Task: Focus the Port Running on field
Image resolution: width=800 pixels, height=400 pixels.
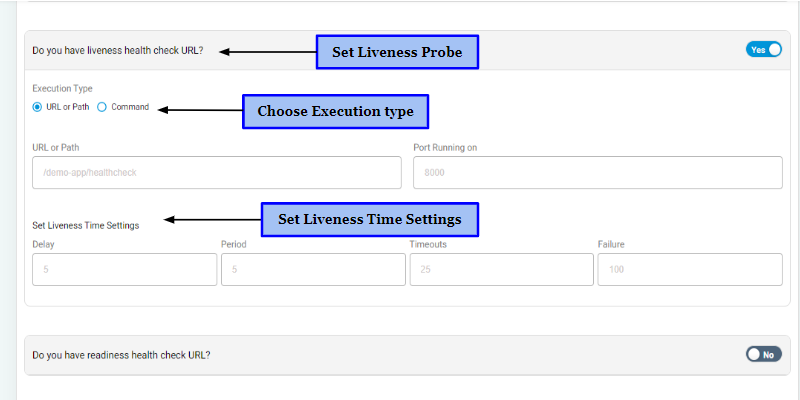Action: click(597, 172)
